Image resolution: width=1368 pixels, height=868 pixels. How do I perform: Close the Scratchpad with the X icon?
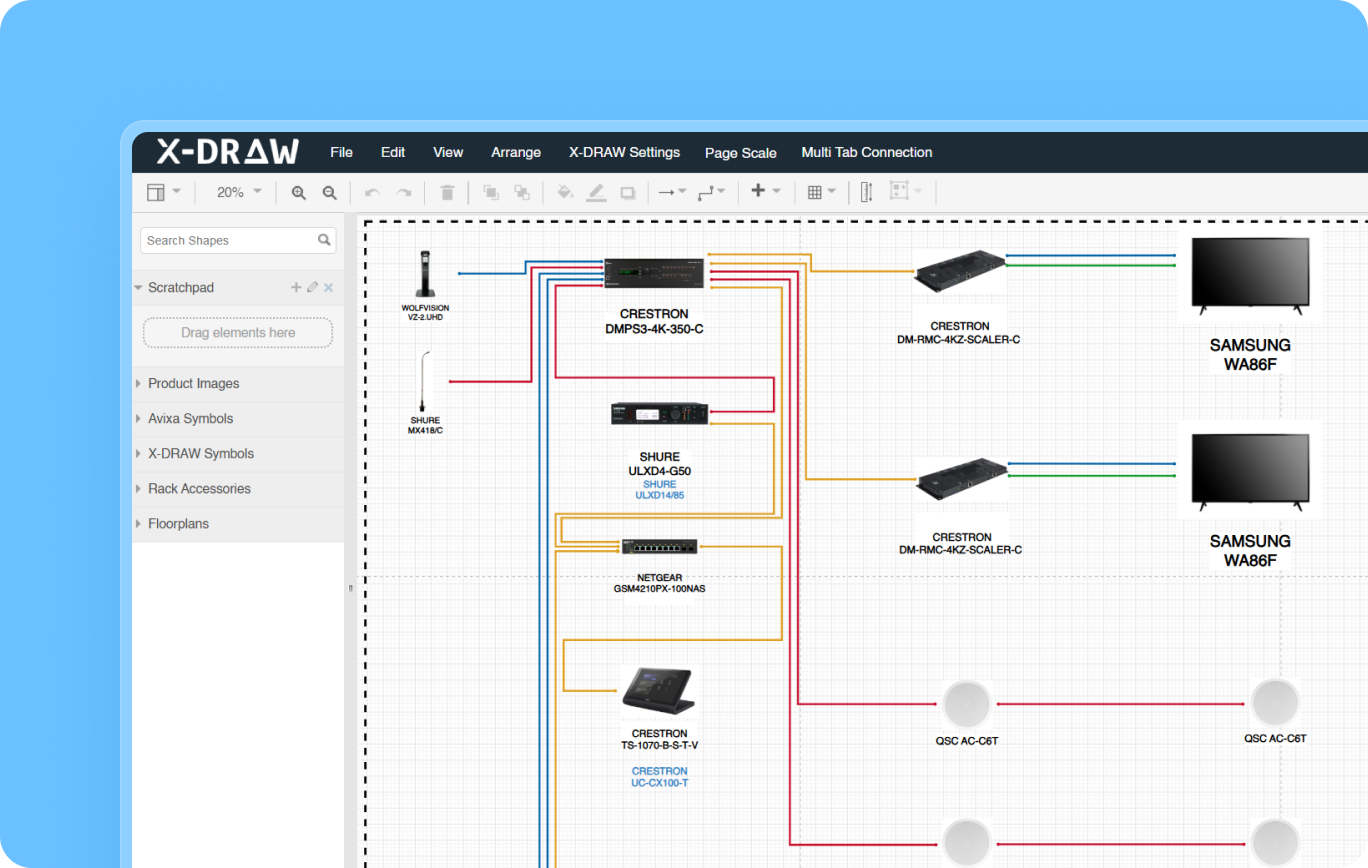[328, 287]
